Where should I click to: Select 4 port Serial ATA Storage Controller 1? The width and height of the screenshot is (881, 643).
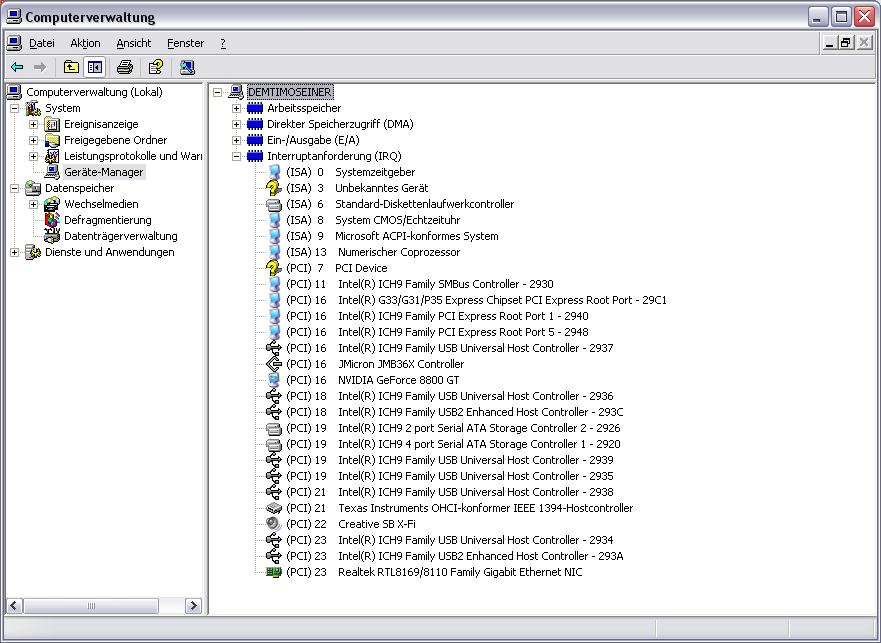[453, 444]
